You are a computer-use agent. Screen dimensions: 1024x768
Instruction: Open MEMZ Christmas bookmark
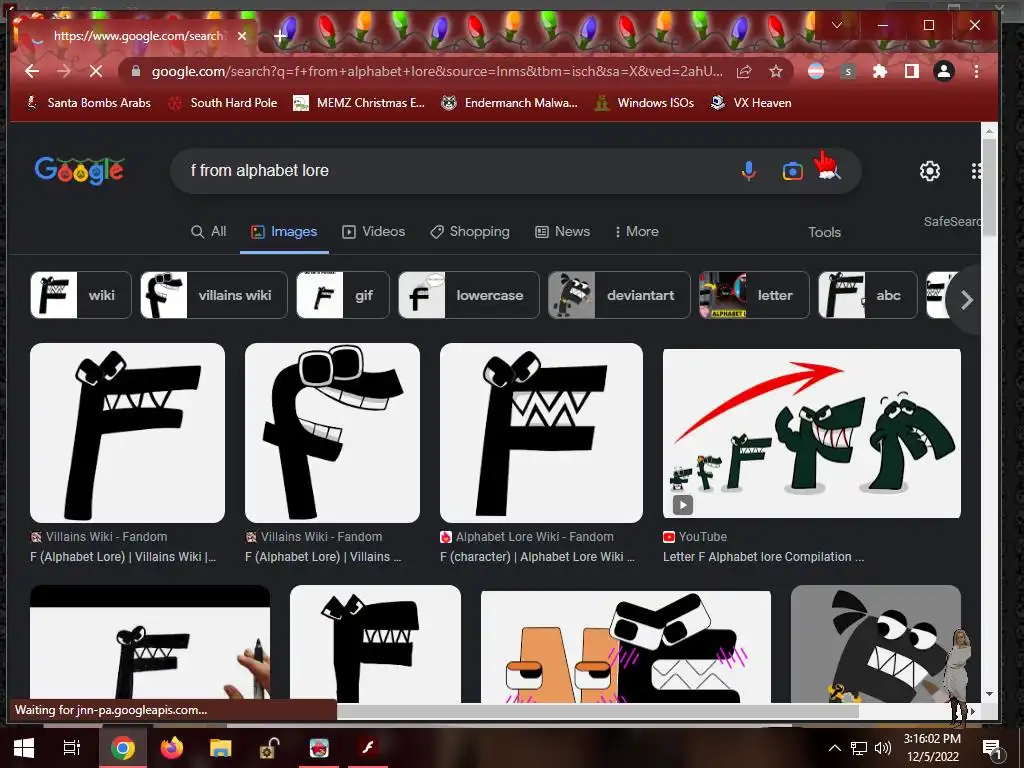pos(359,103)
